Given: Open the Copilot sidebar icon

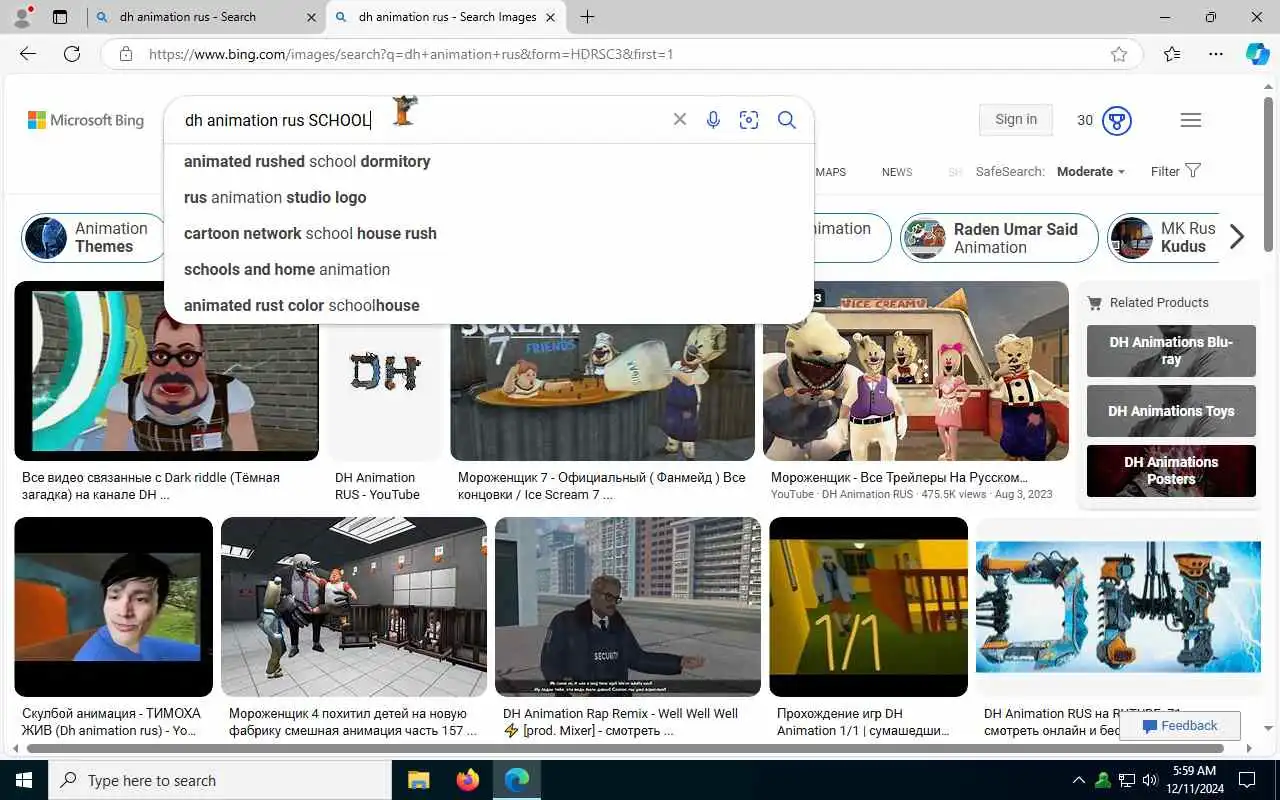Looking at the screenshot, I should (x=1257, y=54).
